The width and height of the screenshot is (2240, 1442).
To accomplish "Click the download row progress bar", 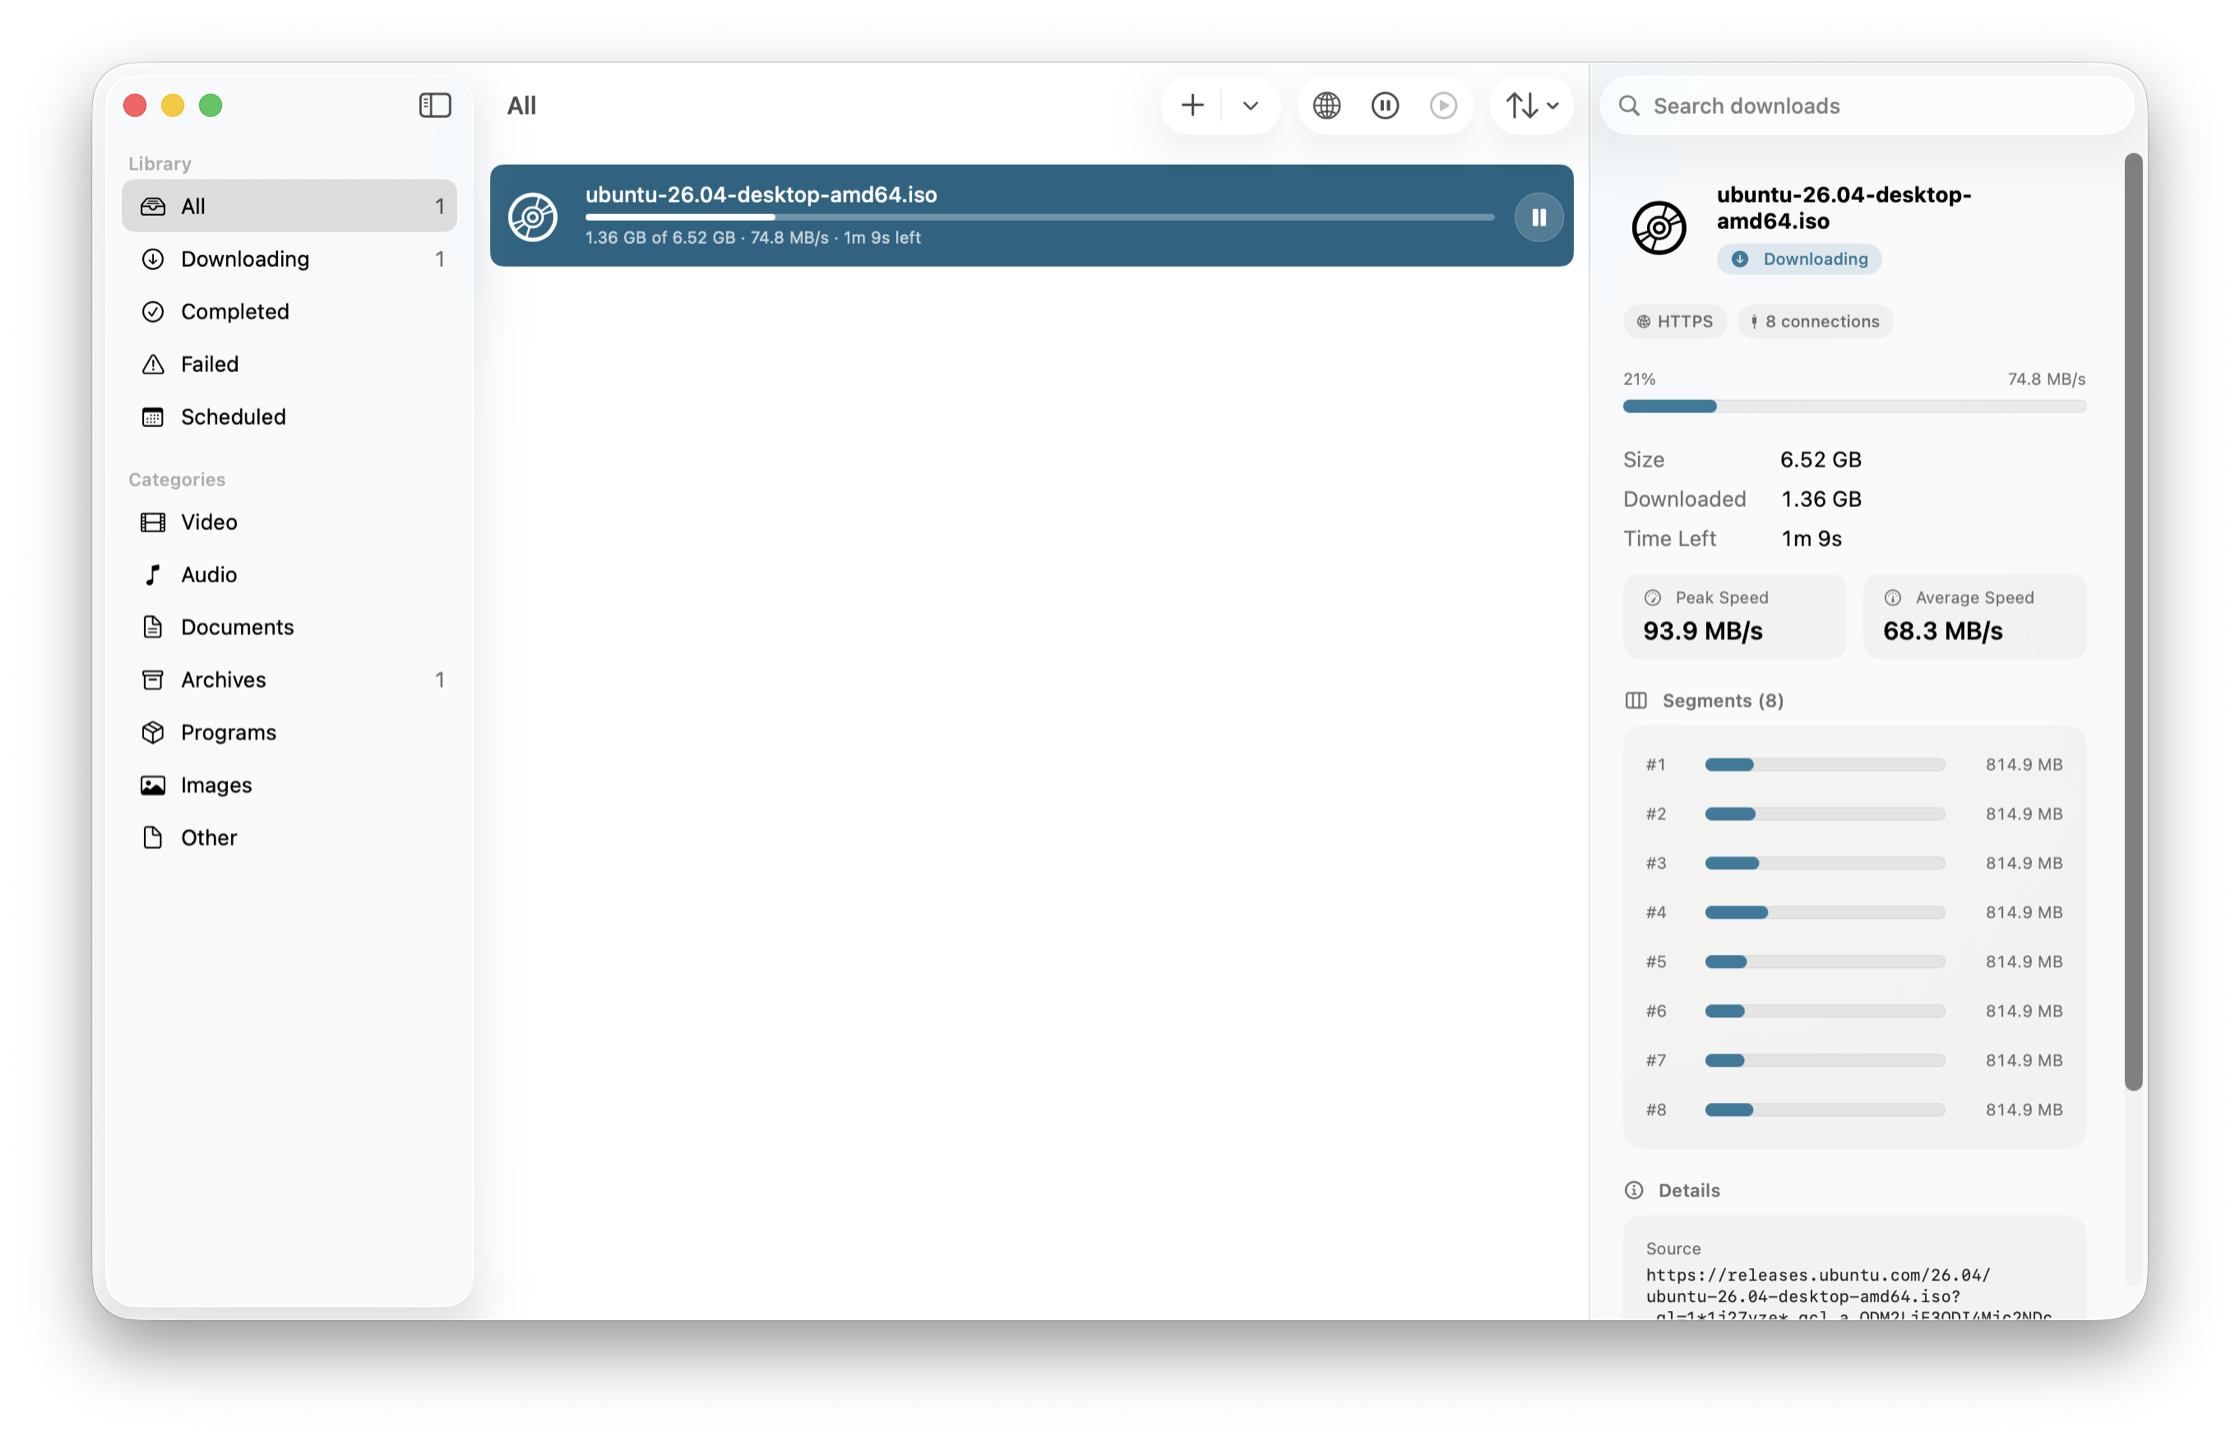I will tap(1039, 217).
